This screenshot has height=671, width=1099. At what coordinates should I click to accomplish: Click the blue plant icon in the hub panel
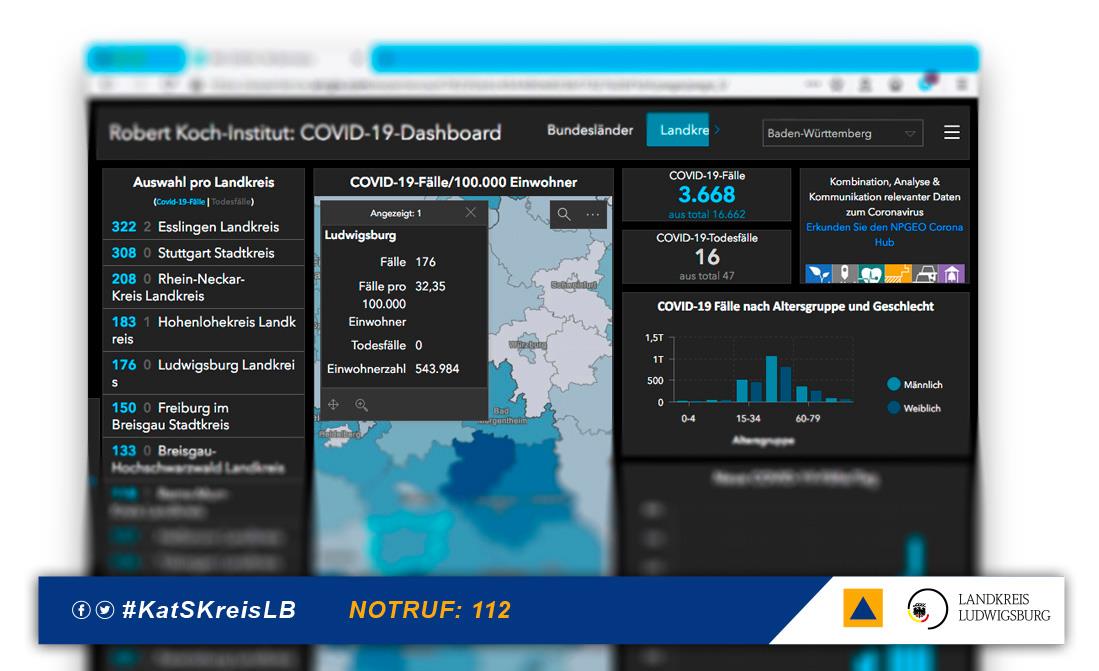click(x=818, y=273)
